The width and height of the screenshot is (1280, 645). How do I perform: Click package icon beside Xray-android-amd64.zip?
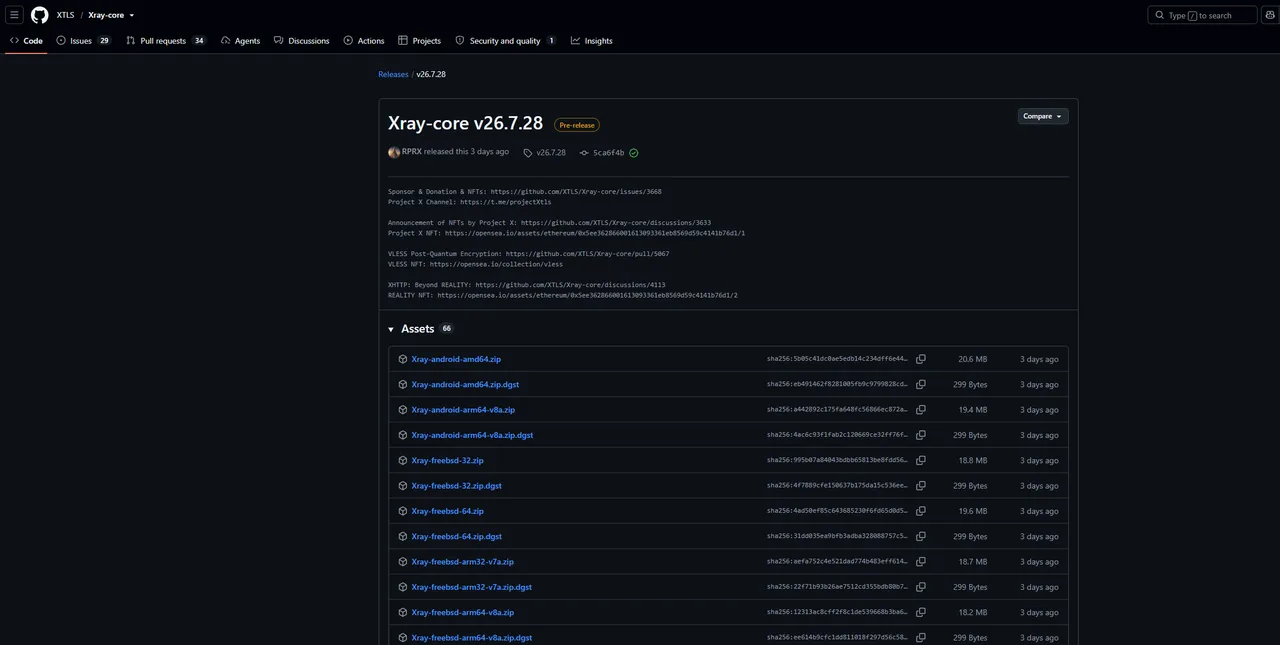(403, 359)
